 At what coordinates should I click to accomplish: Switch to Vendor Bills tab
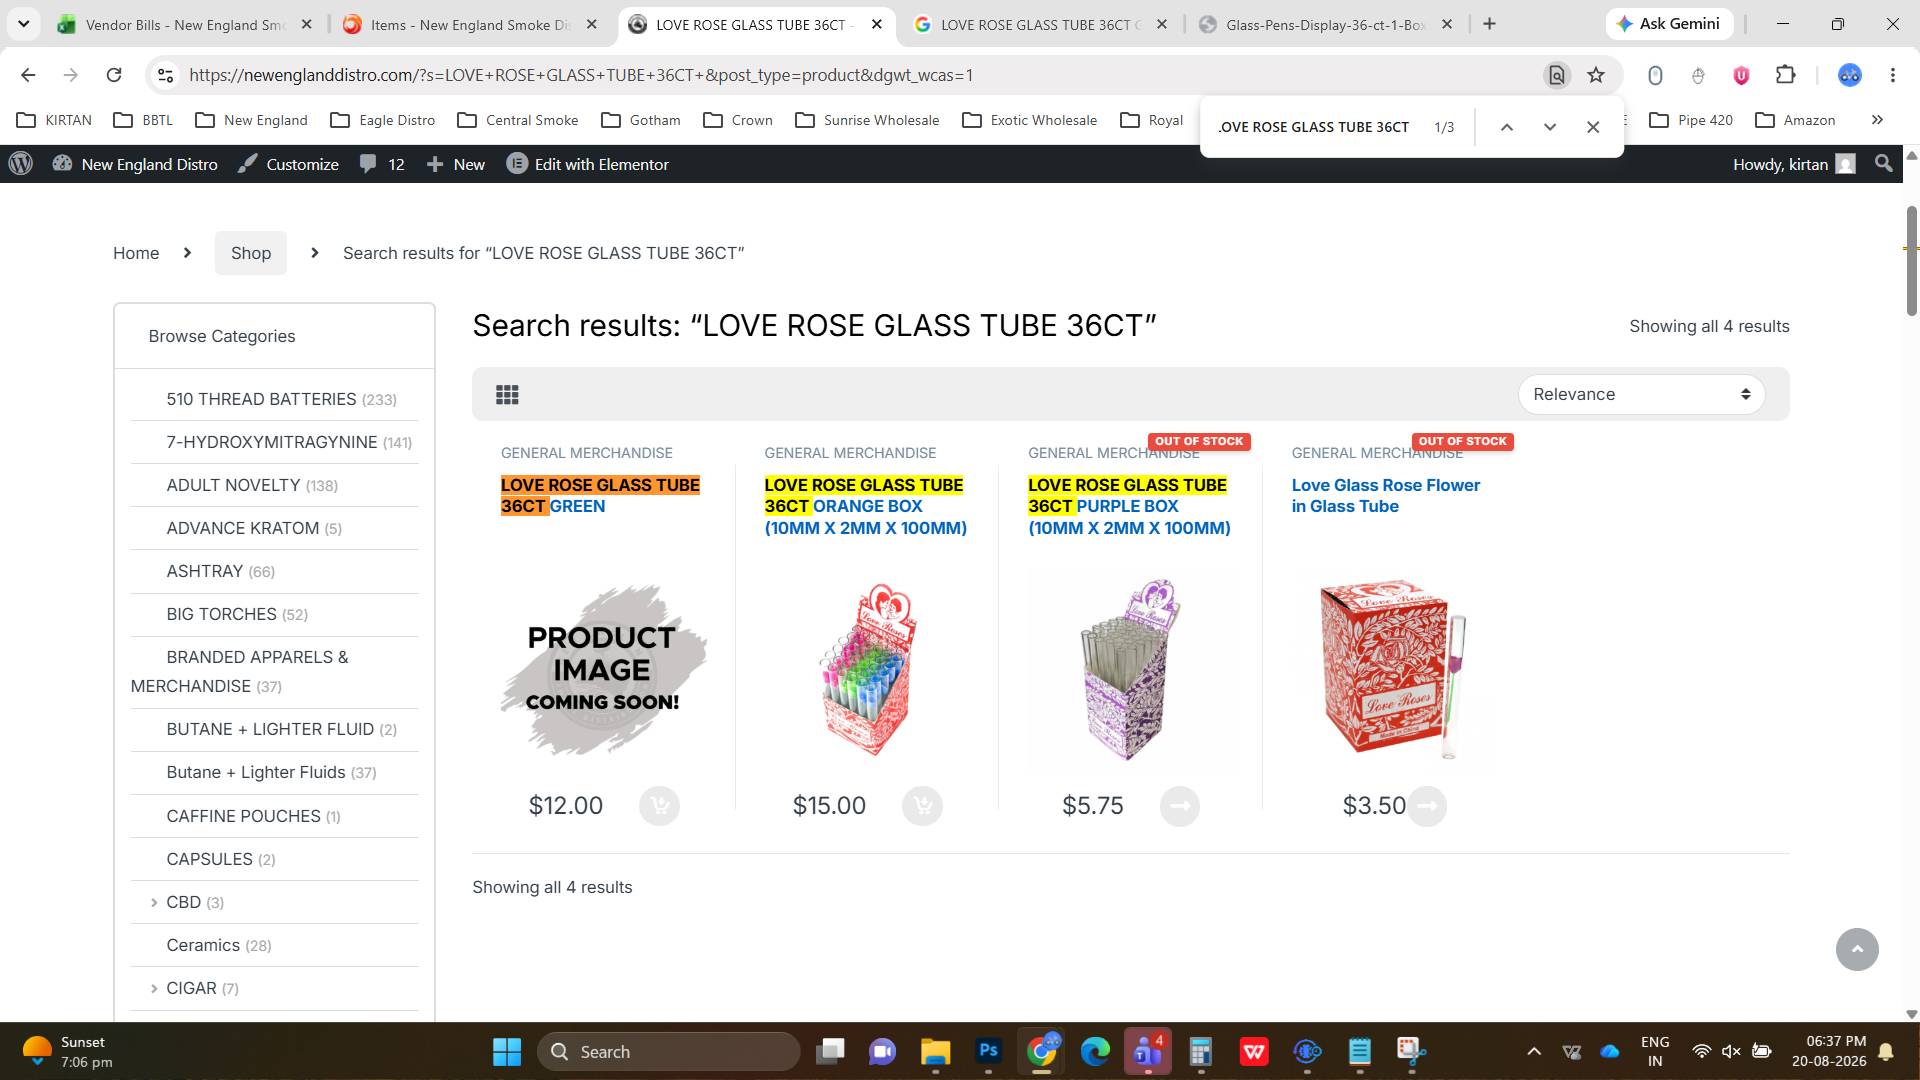pyautogui.click(x=185, y=24)
